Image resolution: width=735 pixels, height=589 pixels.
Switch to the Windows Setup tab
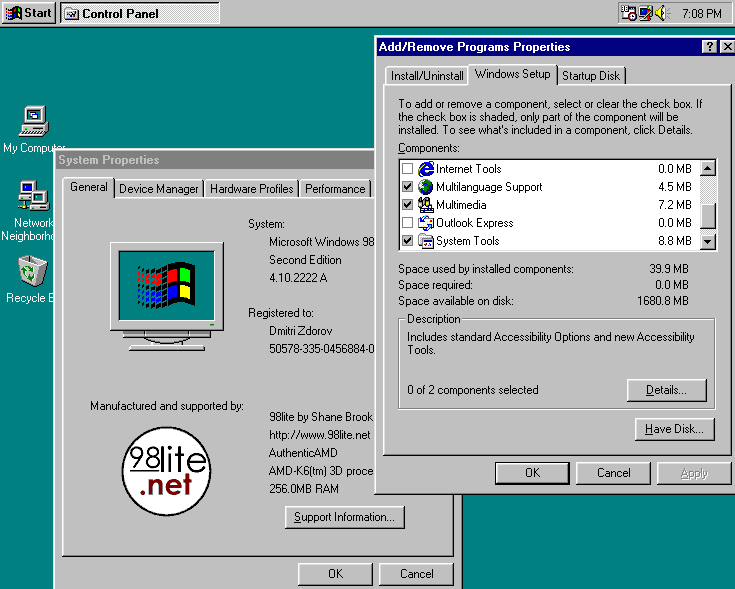pos(512,74)
